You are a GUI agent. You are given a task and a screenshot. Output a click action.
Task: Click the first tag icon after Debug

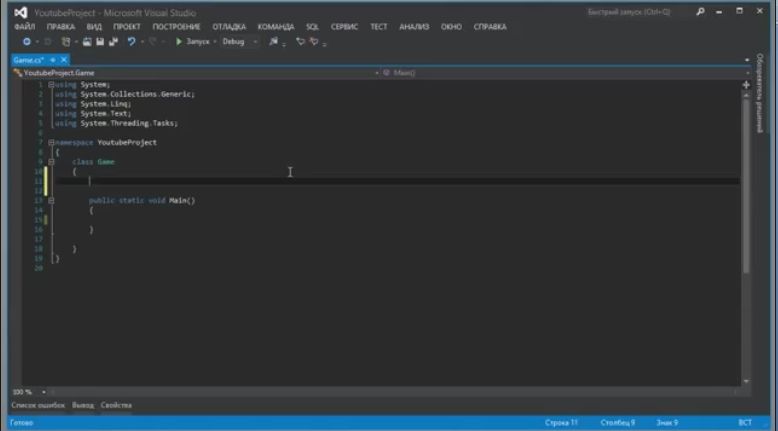[300, 42]
